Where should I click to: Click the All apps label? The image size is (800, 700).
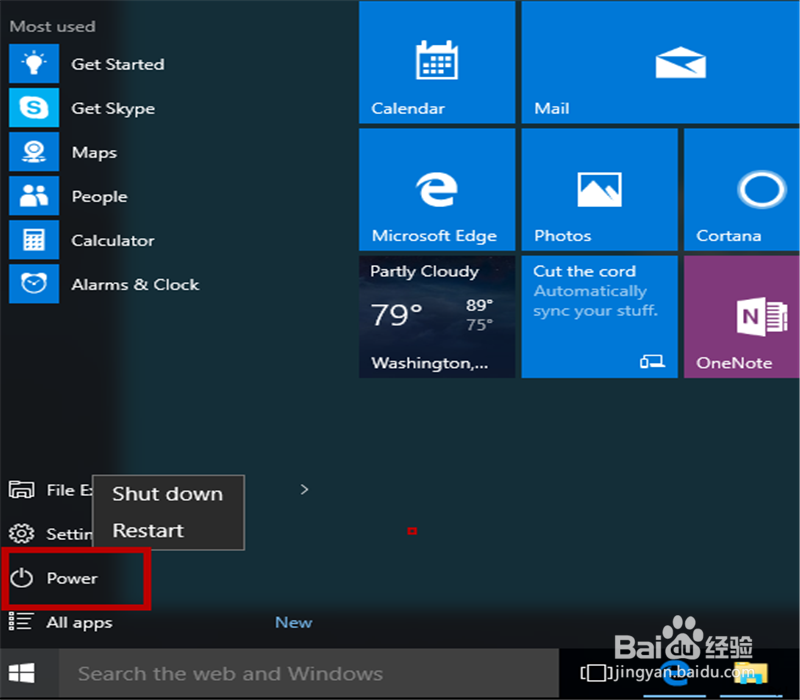[x=80, y=623]
